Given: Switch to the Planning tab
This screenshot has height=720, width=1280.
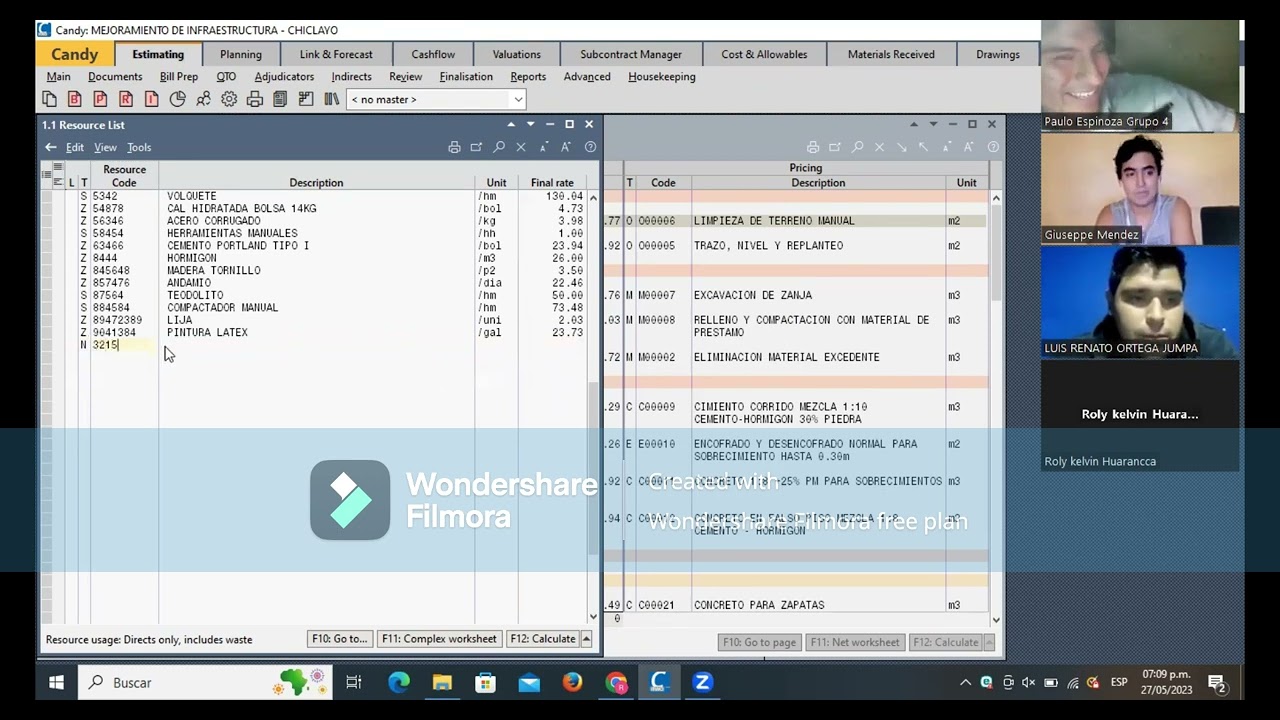Looking at the screenshot, I should (241, 54).
